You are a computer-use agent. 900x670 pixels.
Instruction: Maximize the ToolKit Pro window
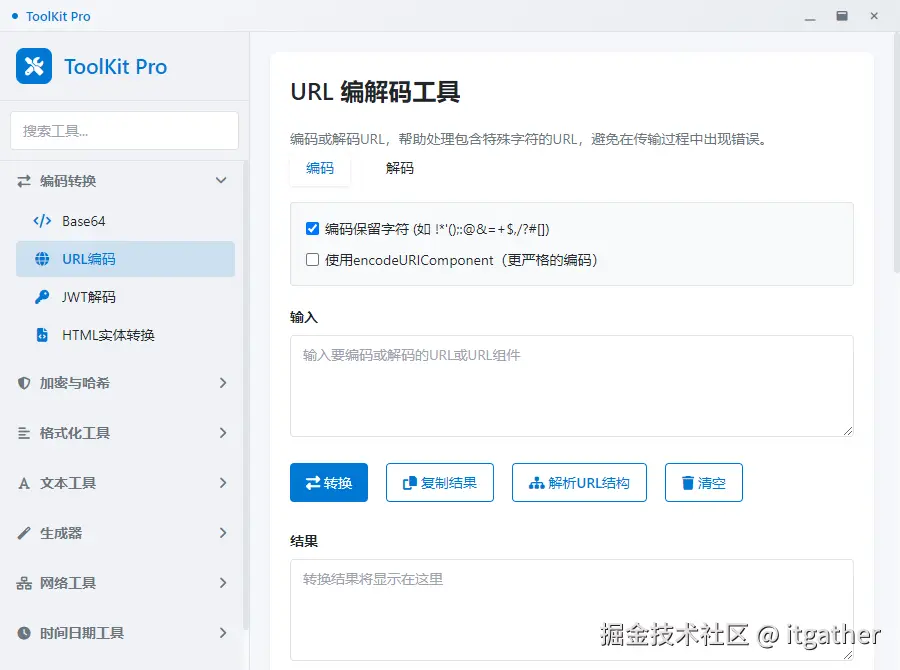click(x=842, y=16)
